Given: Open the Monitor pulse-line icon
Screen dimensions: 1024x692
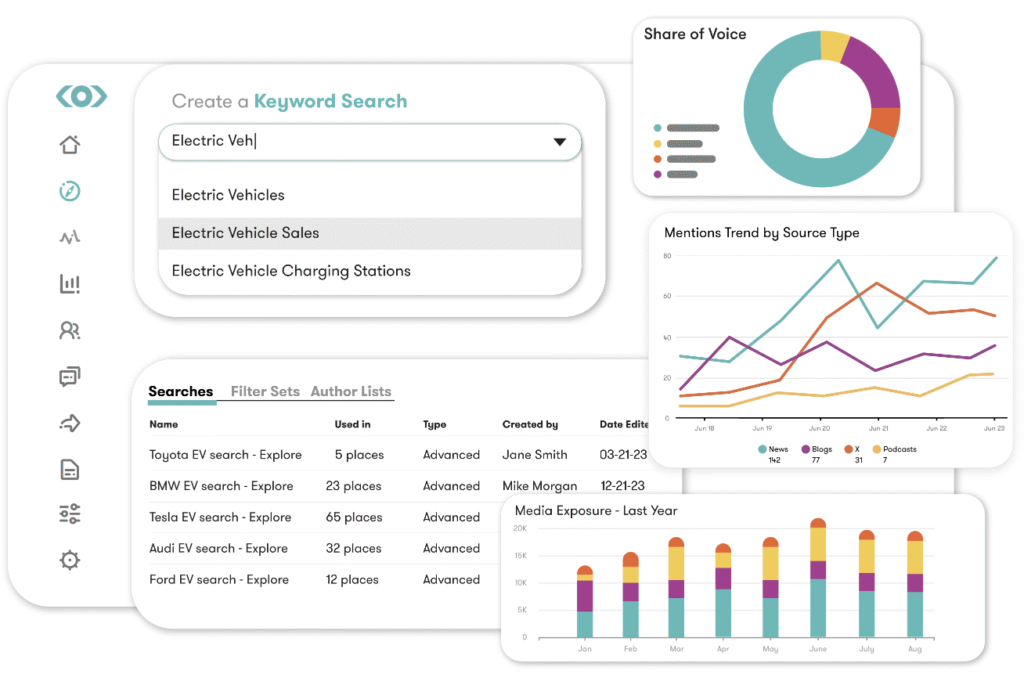Looking at the screenshot, I should [x=70, y=237].
